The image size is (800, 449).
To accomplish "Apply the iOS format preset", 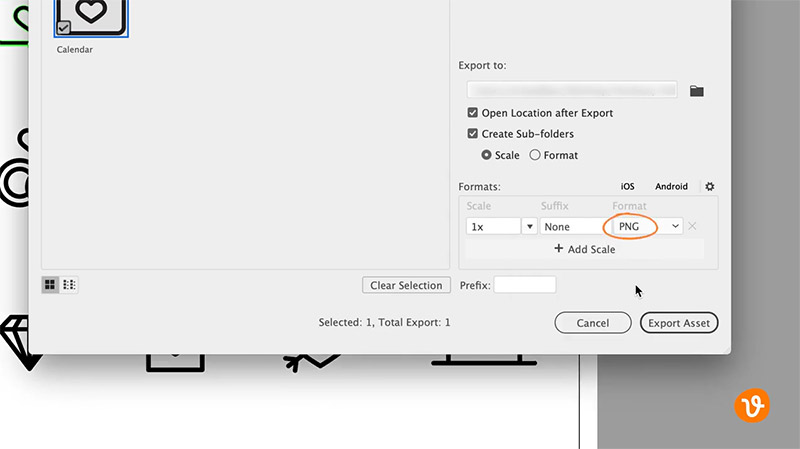I will tap(628, 186).
